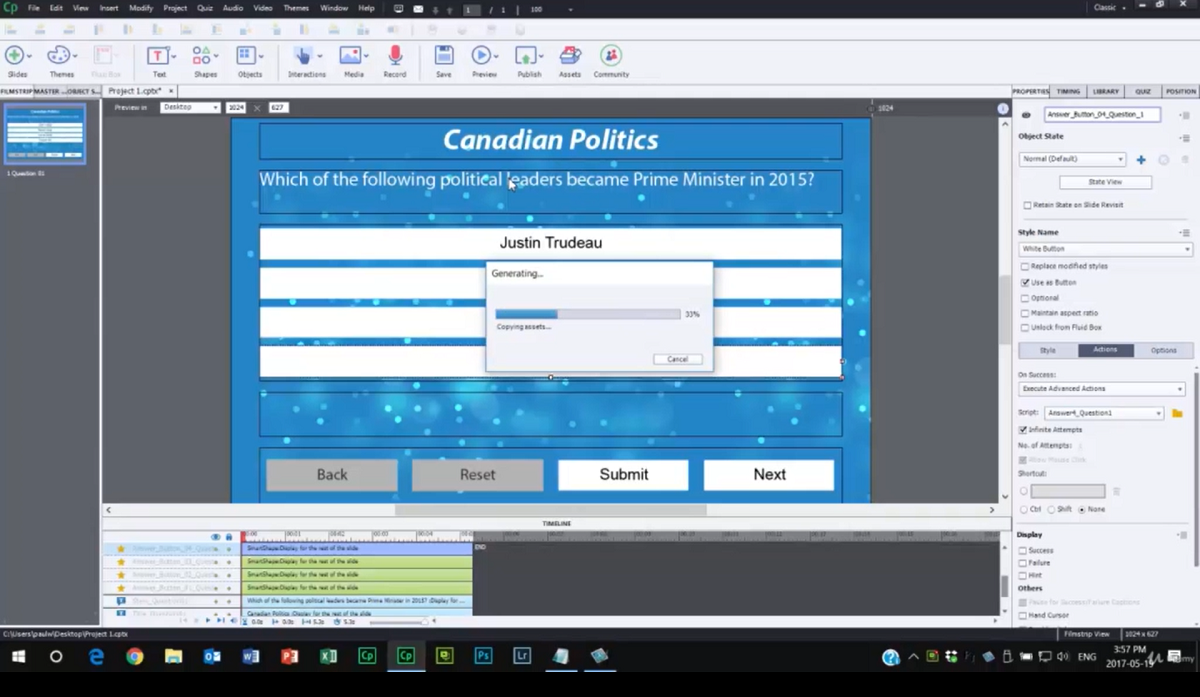
Task: Expand the On Success action dropdown
Action: point(1102,388)
